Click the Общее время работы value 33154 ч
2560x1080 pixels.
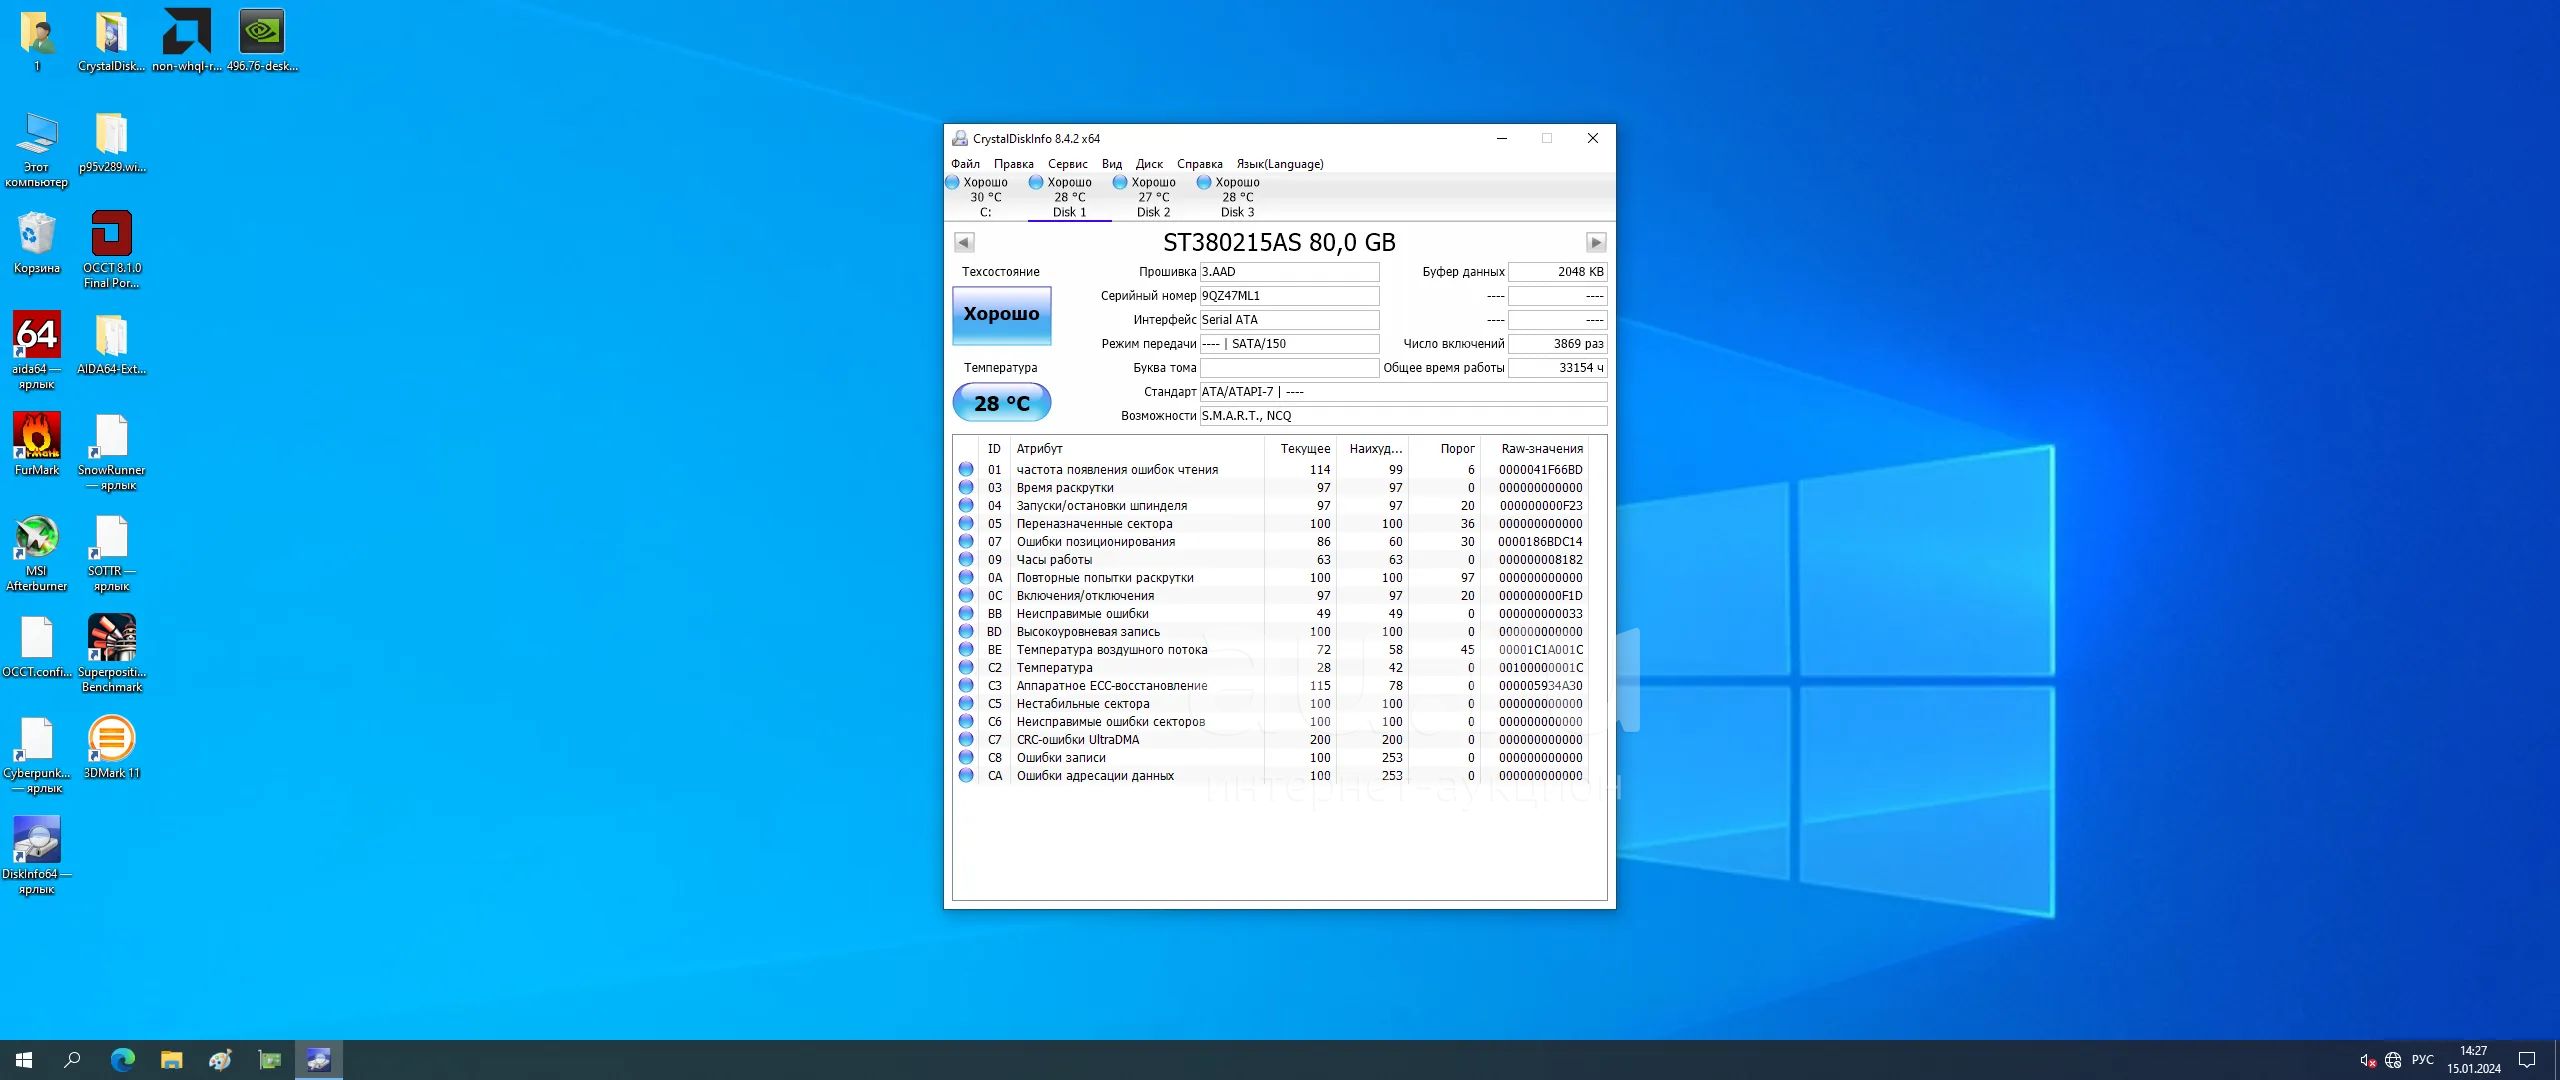(x=1557, y=368)
